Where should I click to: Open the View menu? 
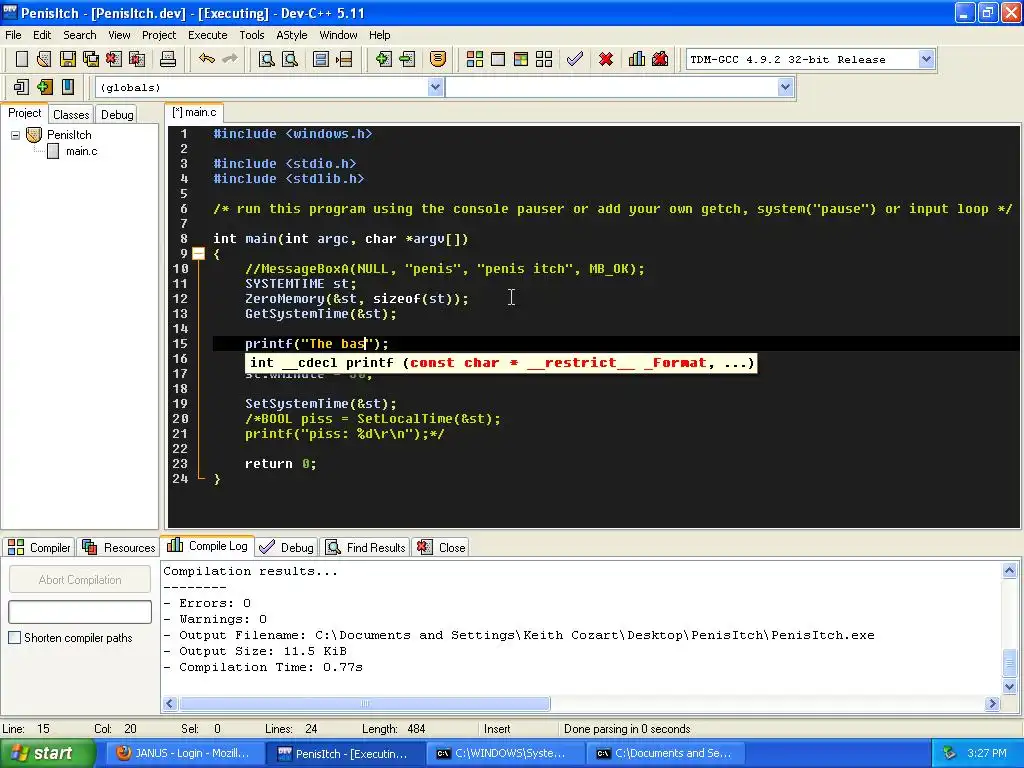[x=119, y=35]
